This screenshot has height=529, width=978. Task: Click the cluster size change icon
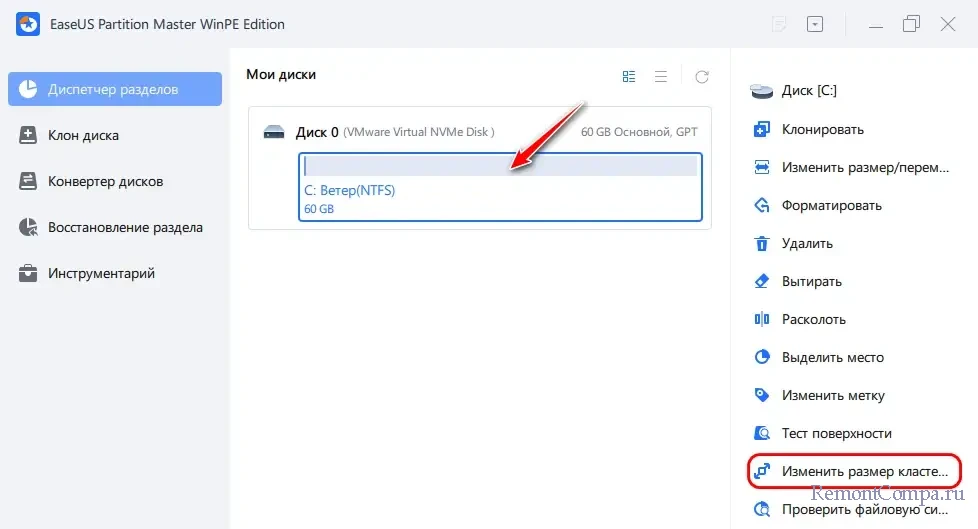pos(762,471)
